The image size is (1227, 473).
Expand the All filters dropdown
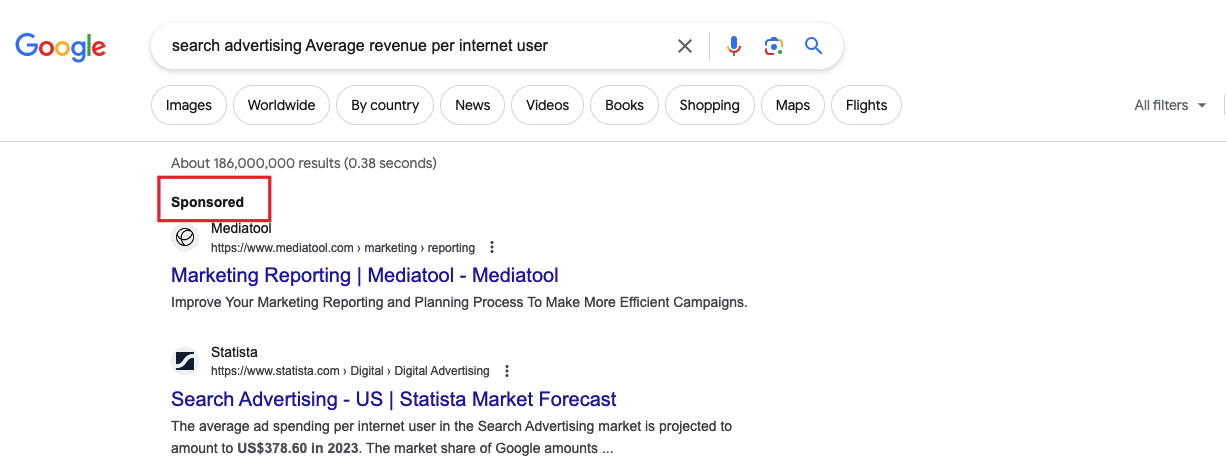pos(1170,105)
